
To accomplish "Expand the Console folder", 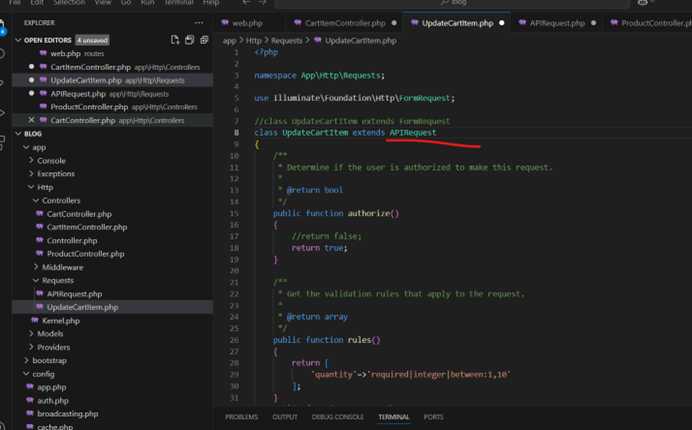I will click(31, 160).
